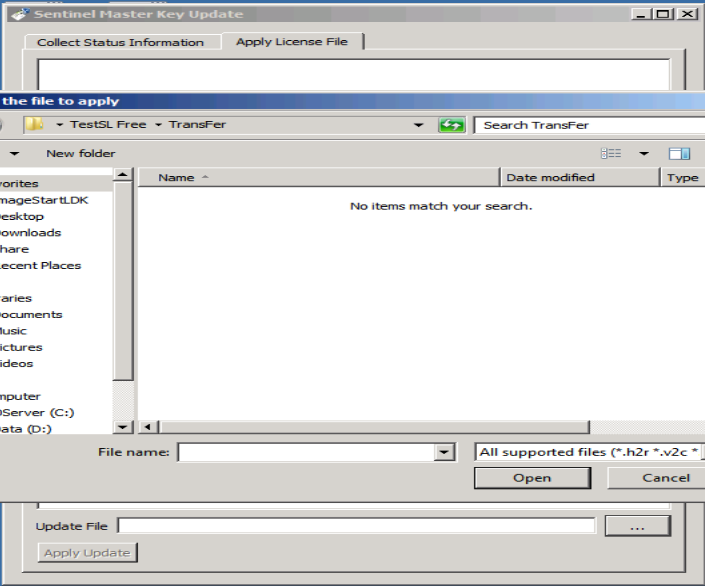This screenshot has width=705, height=586.
Task: Open the folder icon in address bar
Action: (34, 124)
